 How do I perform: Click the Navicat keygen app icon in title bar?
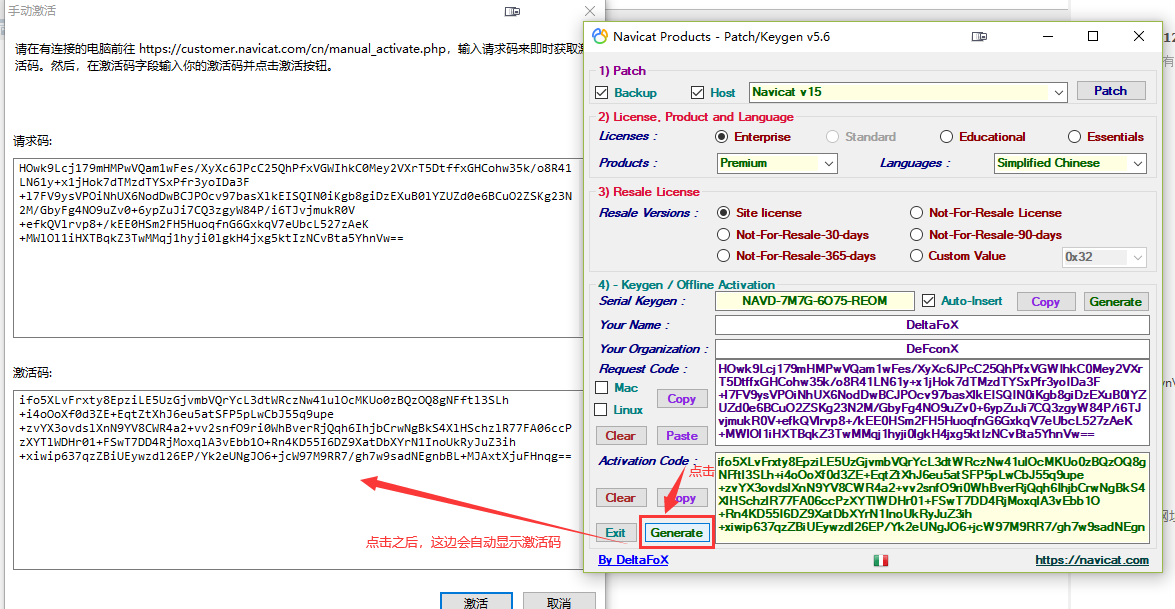coord(599,36)
